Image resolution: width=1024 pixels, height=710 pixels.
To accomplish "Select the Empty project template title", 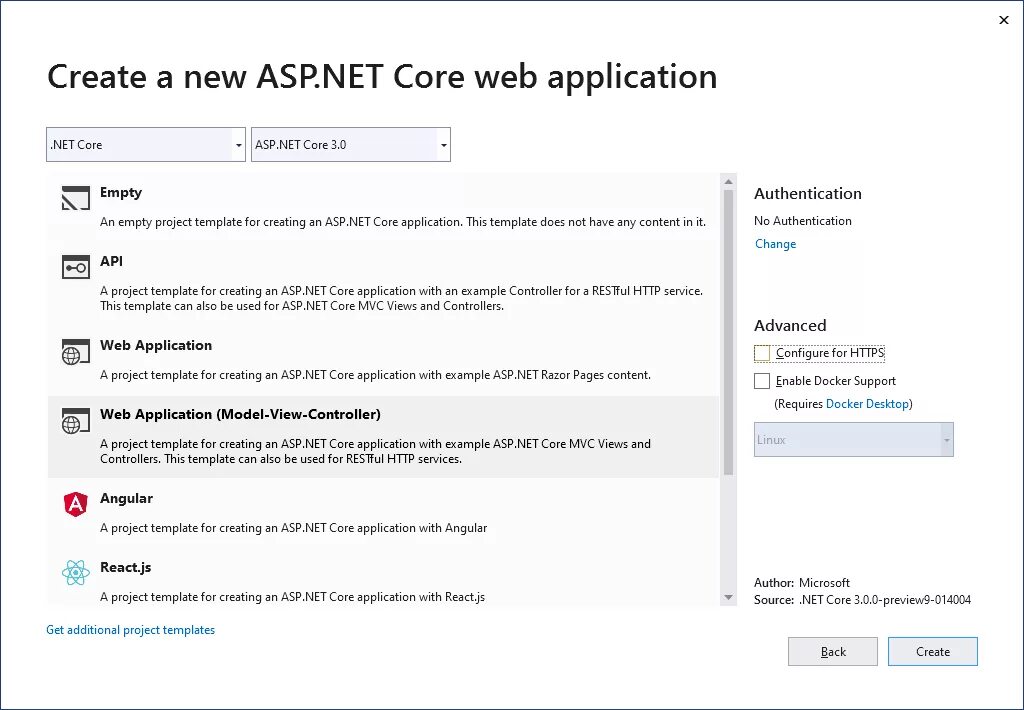I will tap(121, 192).
